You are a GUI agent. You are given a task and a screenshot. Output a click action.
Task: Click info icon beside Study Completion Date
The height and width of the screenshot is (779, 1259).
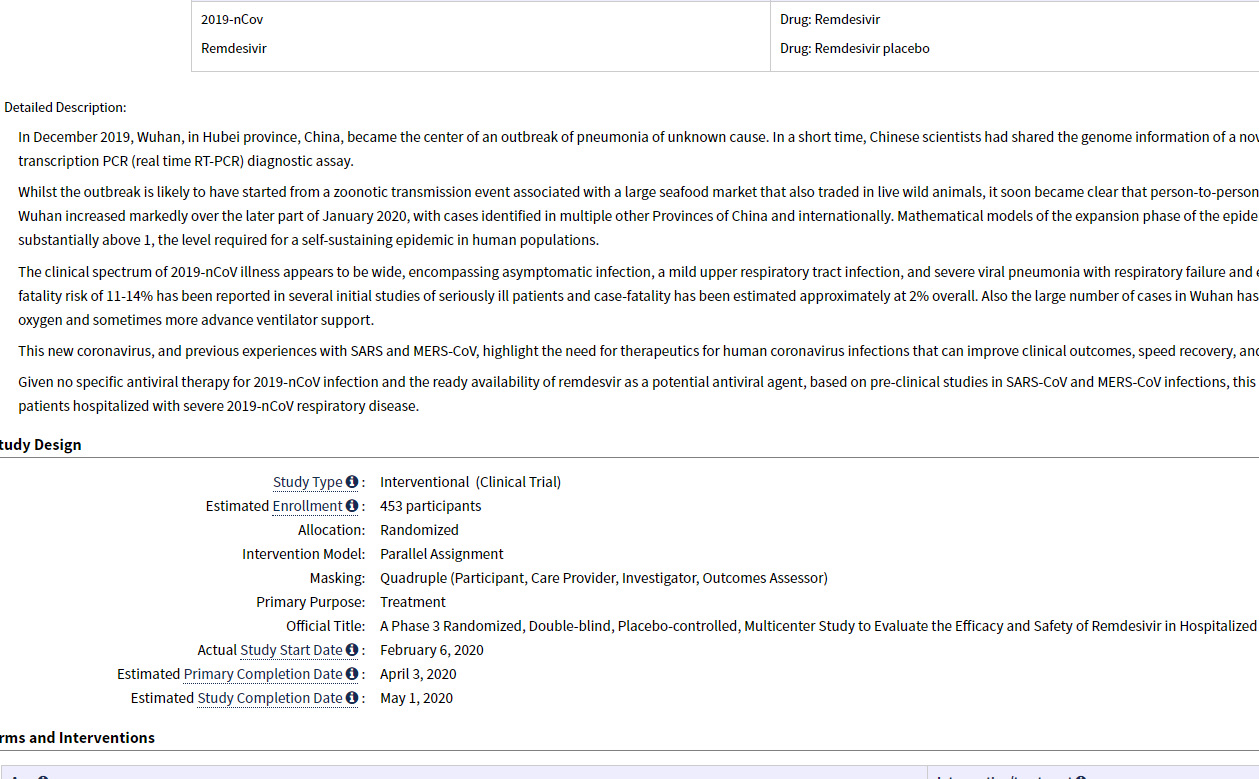point(352,698)
